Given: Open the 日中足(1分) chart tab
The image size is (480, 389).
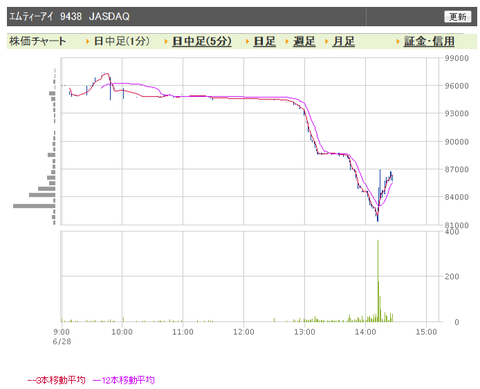Looking at the screenshot, I should (x=122, y=41).
